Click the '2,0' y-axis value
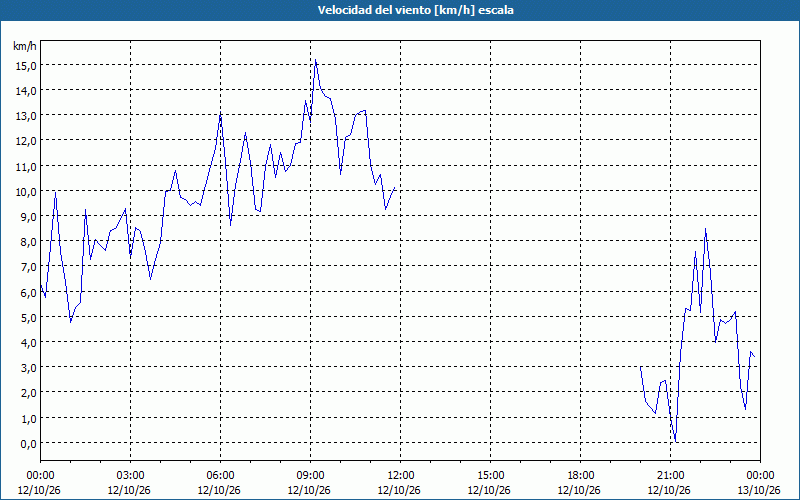 (x=30, y=393)
